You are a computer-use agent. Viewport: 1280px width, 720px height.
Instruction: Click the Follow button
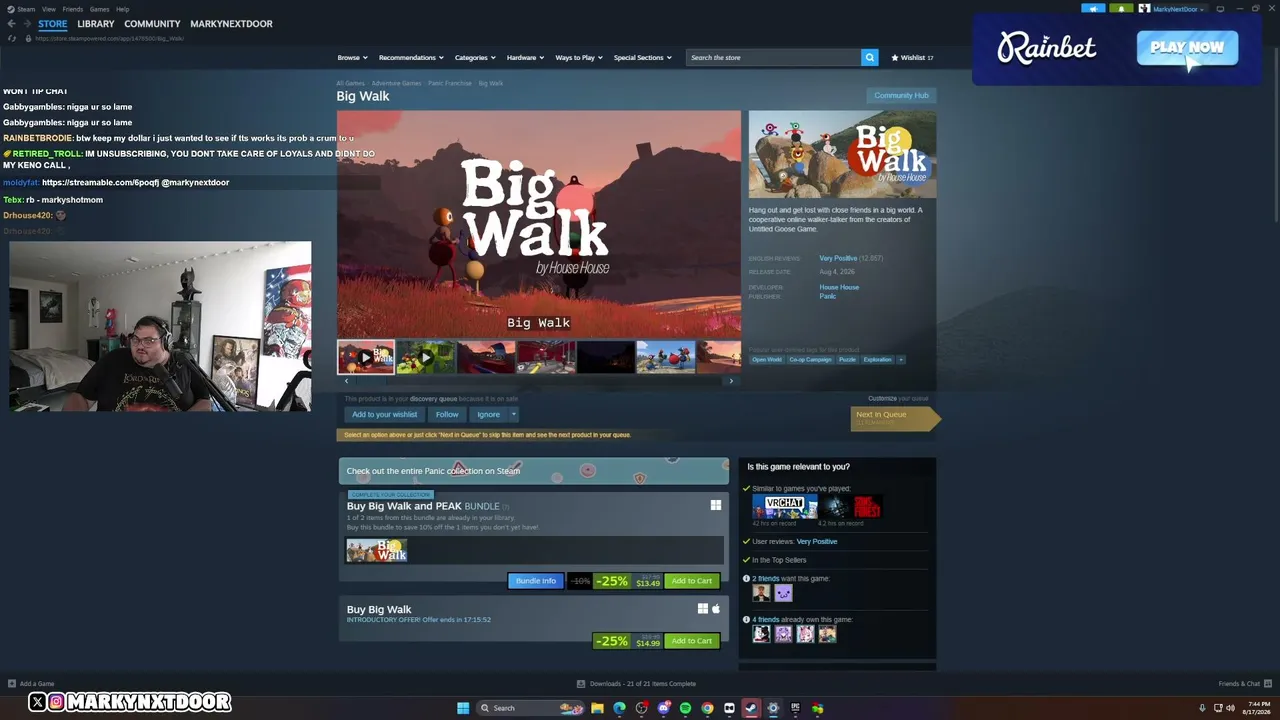447,414
